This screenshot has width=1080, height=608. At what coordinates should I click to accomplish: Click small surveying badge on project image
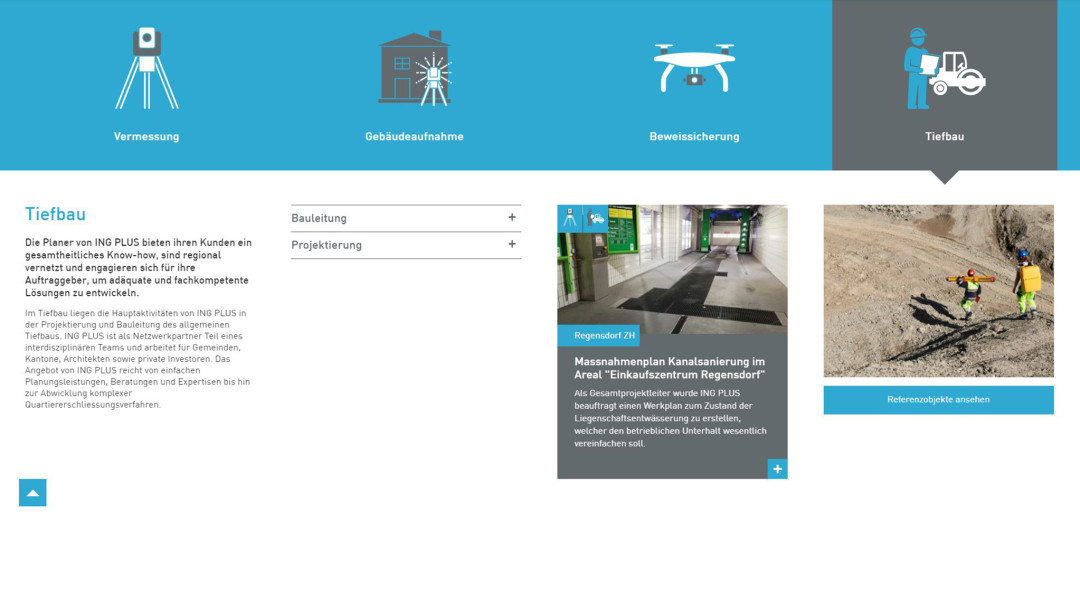point(570,218)
